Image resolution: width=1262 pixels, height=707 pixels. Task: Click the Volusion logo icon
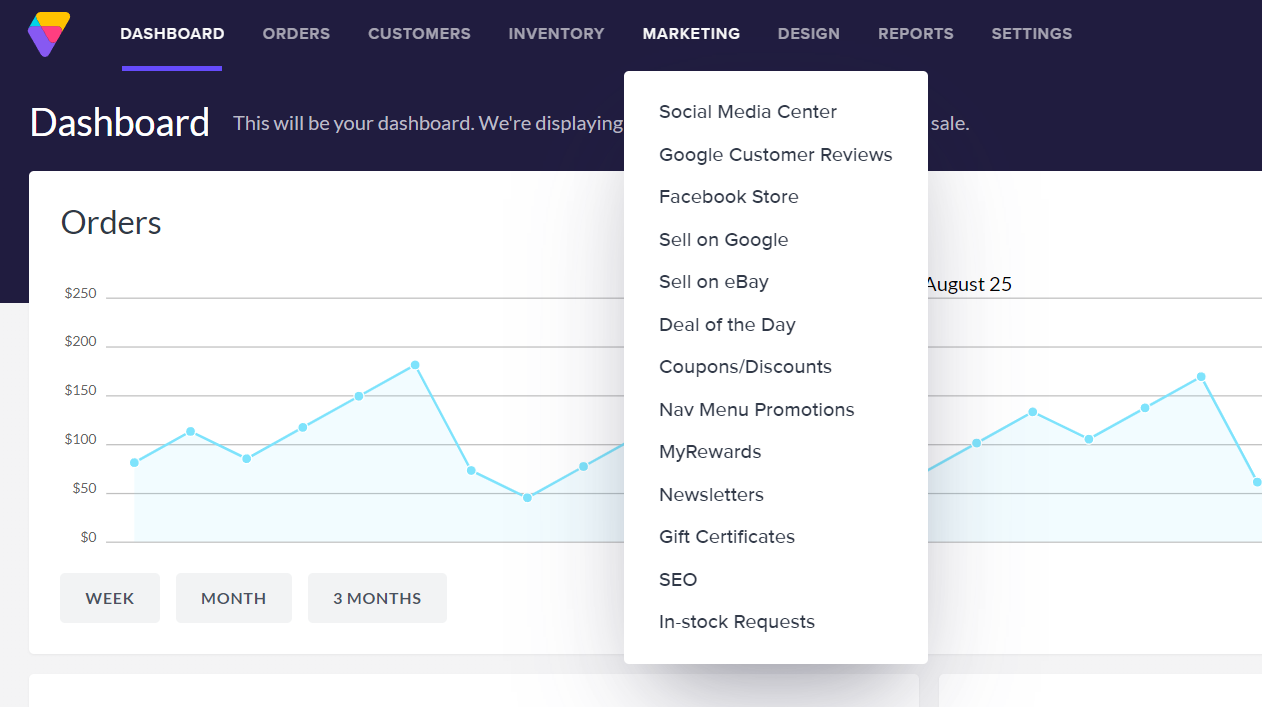click(48, 33)
